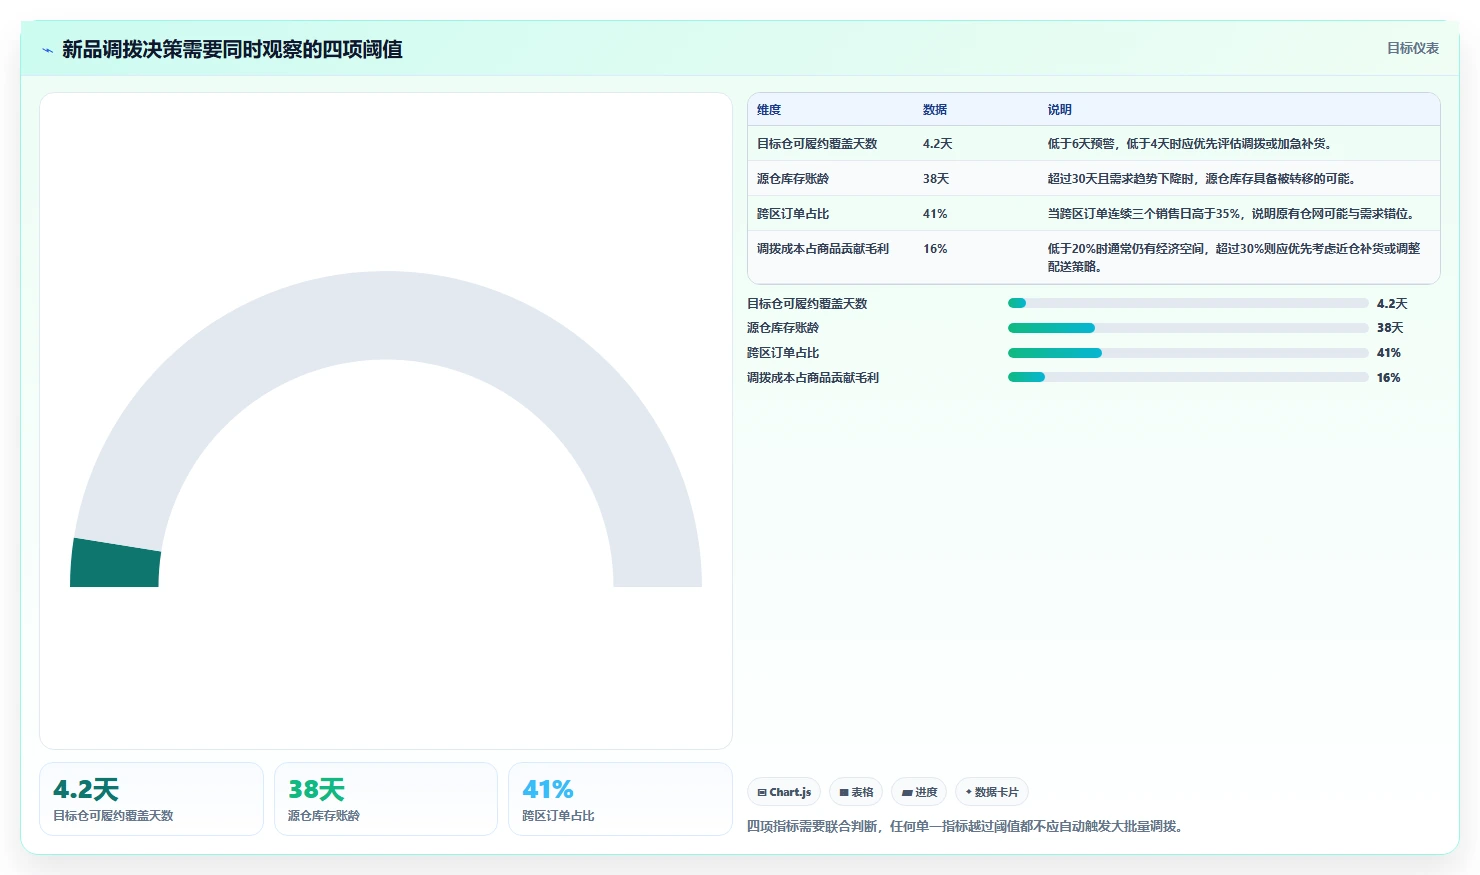
Task: Click the 调拨成本占商品贡献毛利 progress bar
Action: 1188,377
